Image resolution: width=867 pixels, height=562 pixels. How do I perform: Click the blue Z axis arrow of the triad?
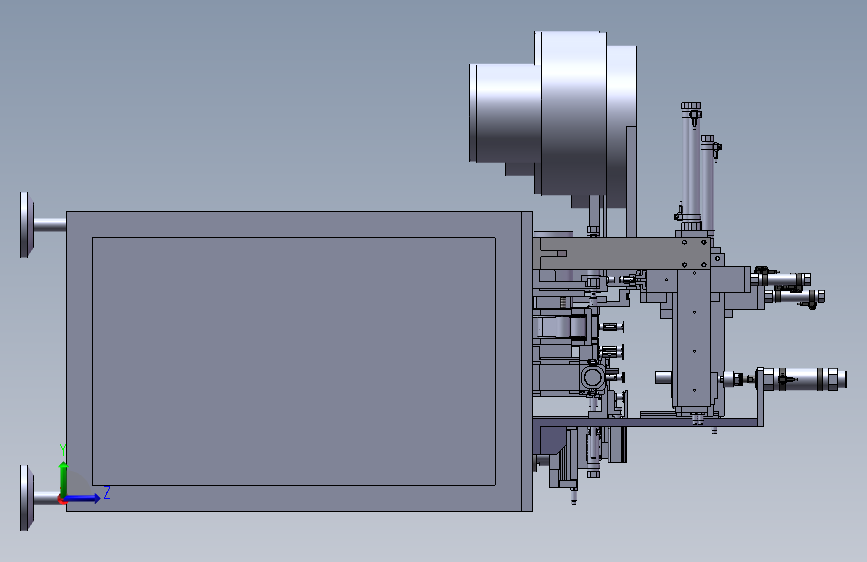point(82,498)
